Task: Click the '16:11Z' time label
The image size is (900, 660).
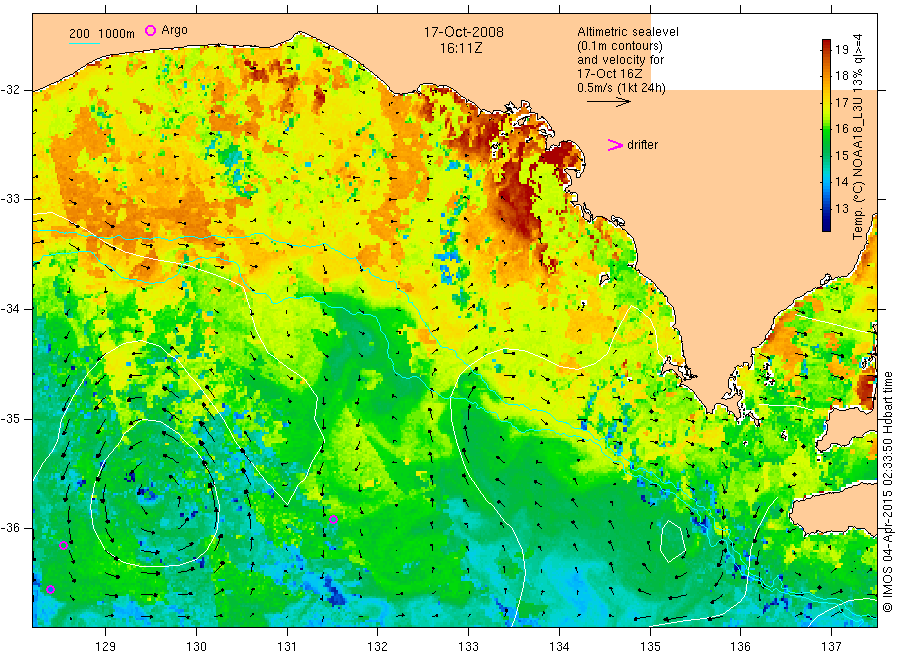Action: (461, 48)
